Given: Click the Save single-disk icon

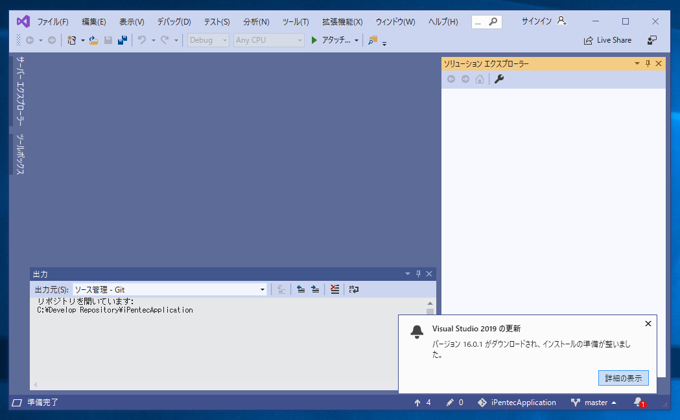Looking at the screenshot, I should coord(108,40).
